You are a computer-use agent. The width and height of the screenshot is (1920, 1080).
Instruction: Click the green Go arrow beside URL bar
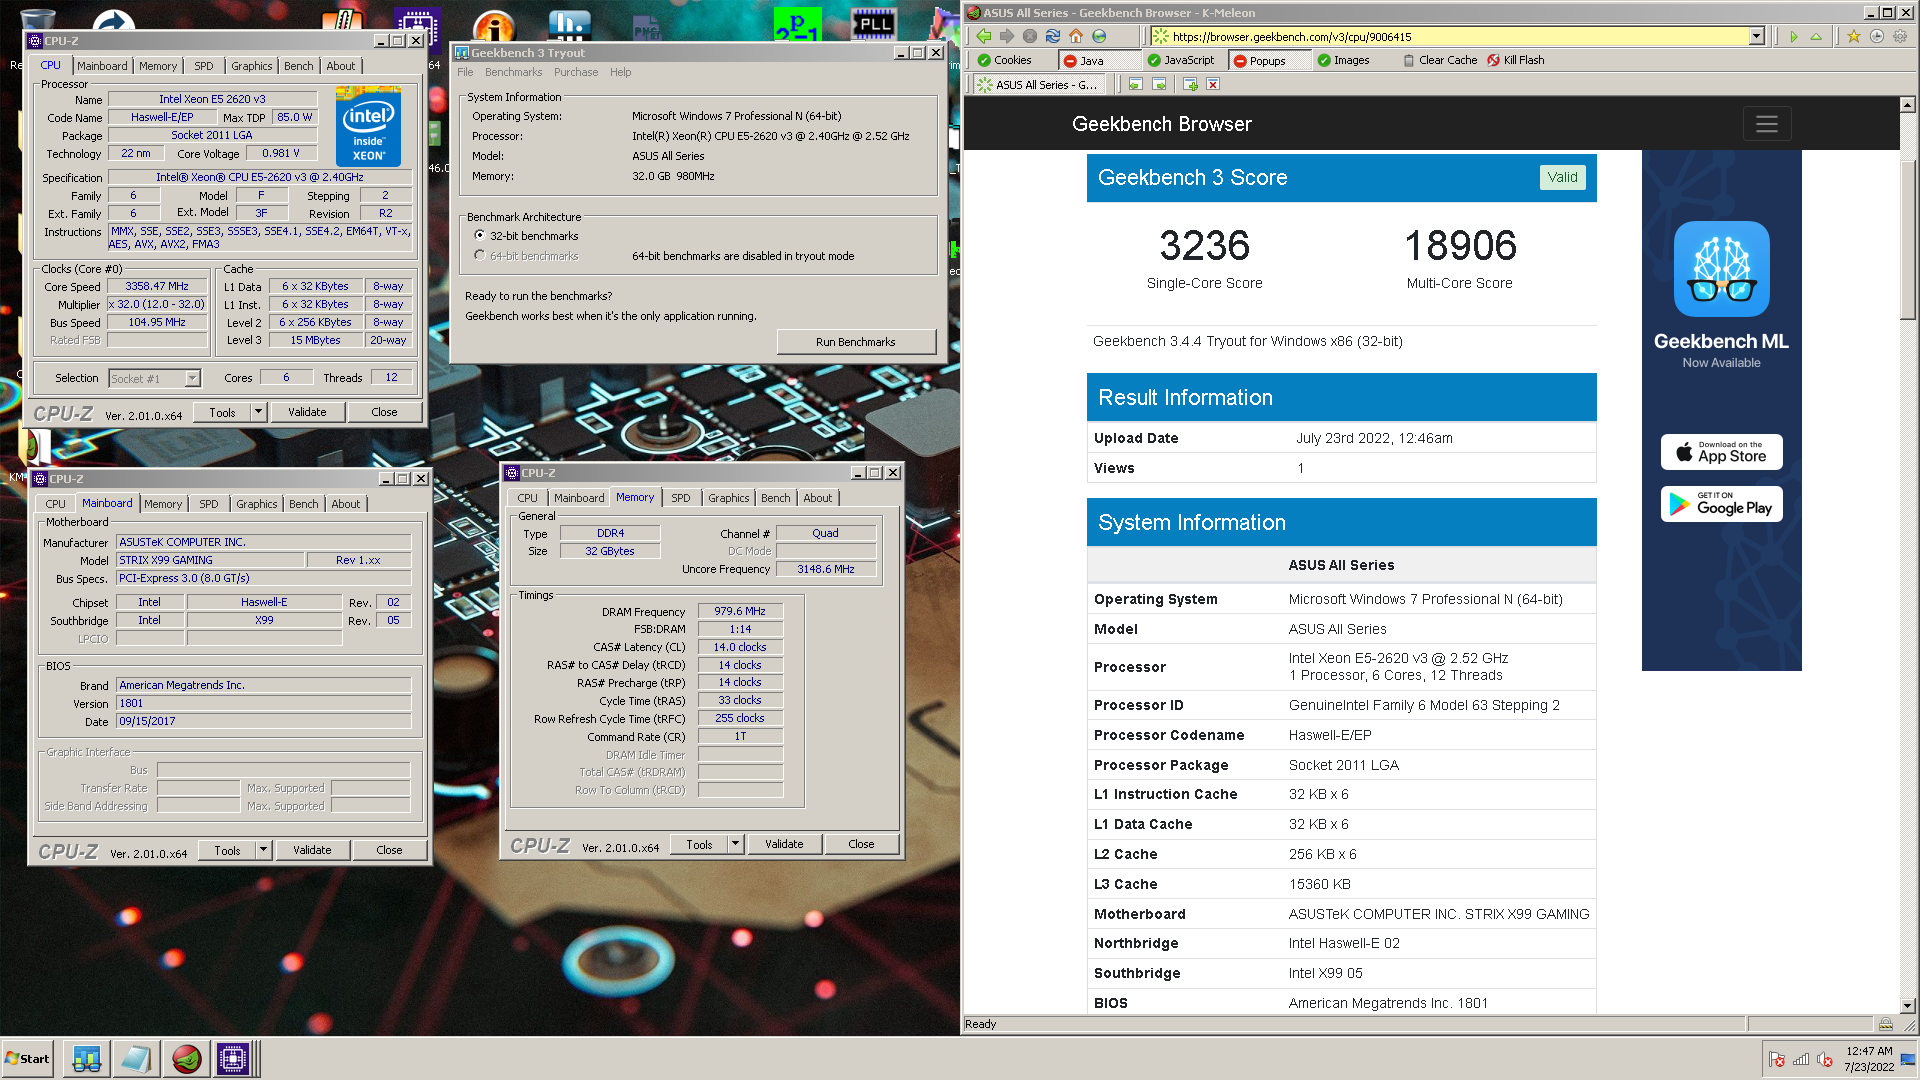pos(1794,36)
